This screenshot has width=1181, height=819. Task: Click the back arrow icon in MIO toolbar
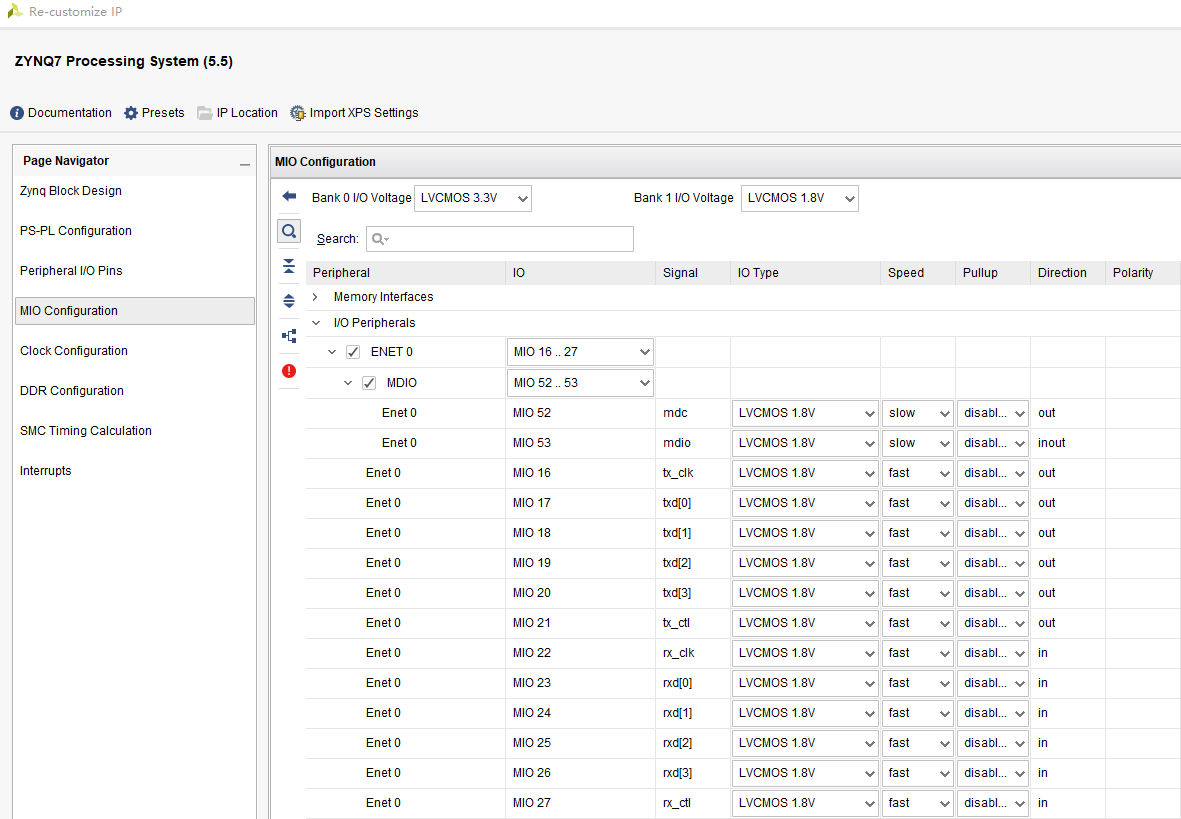point(289,196)
